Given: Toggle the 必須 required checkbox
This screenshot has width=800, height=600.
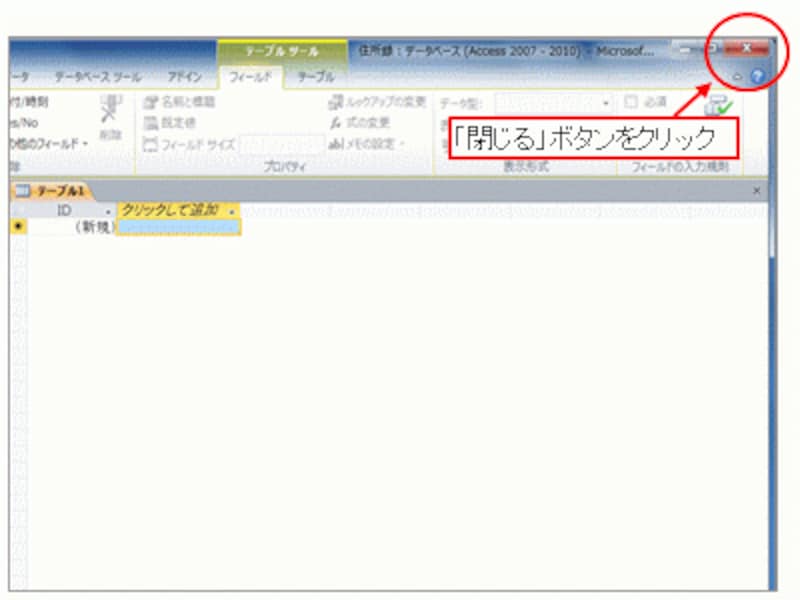Looking at the screenshot, I should [x=631, y=102].
